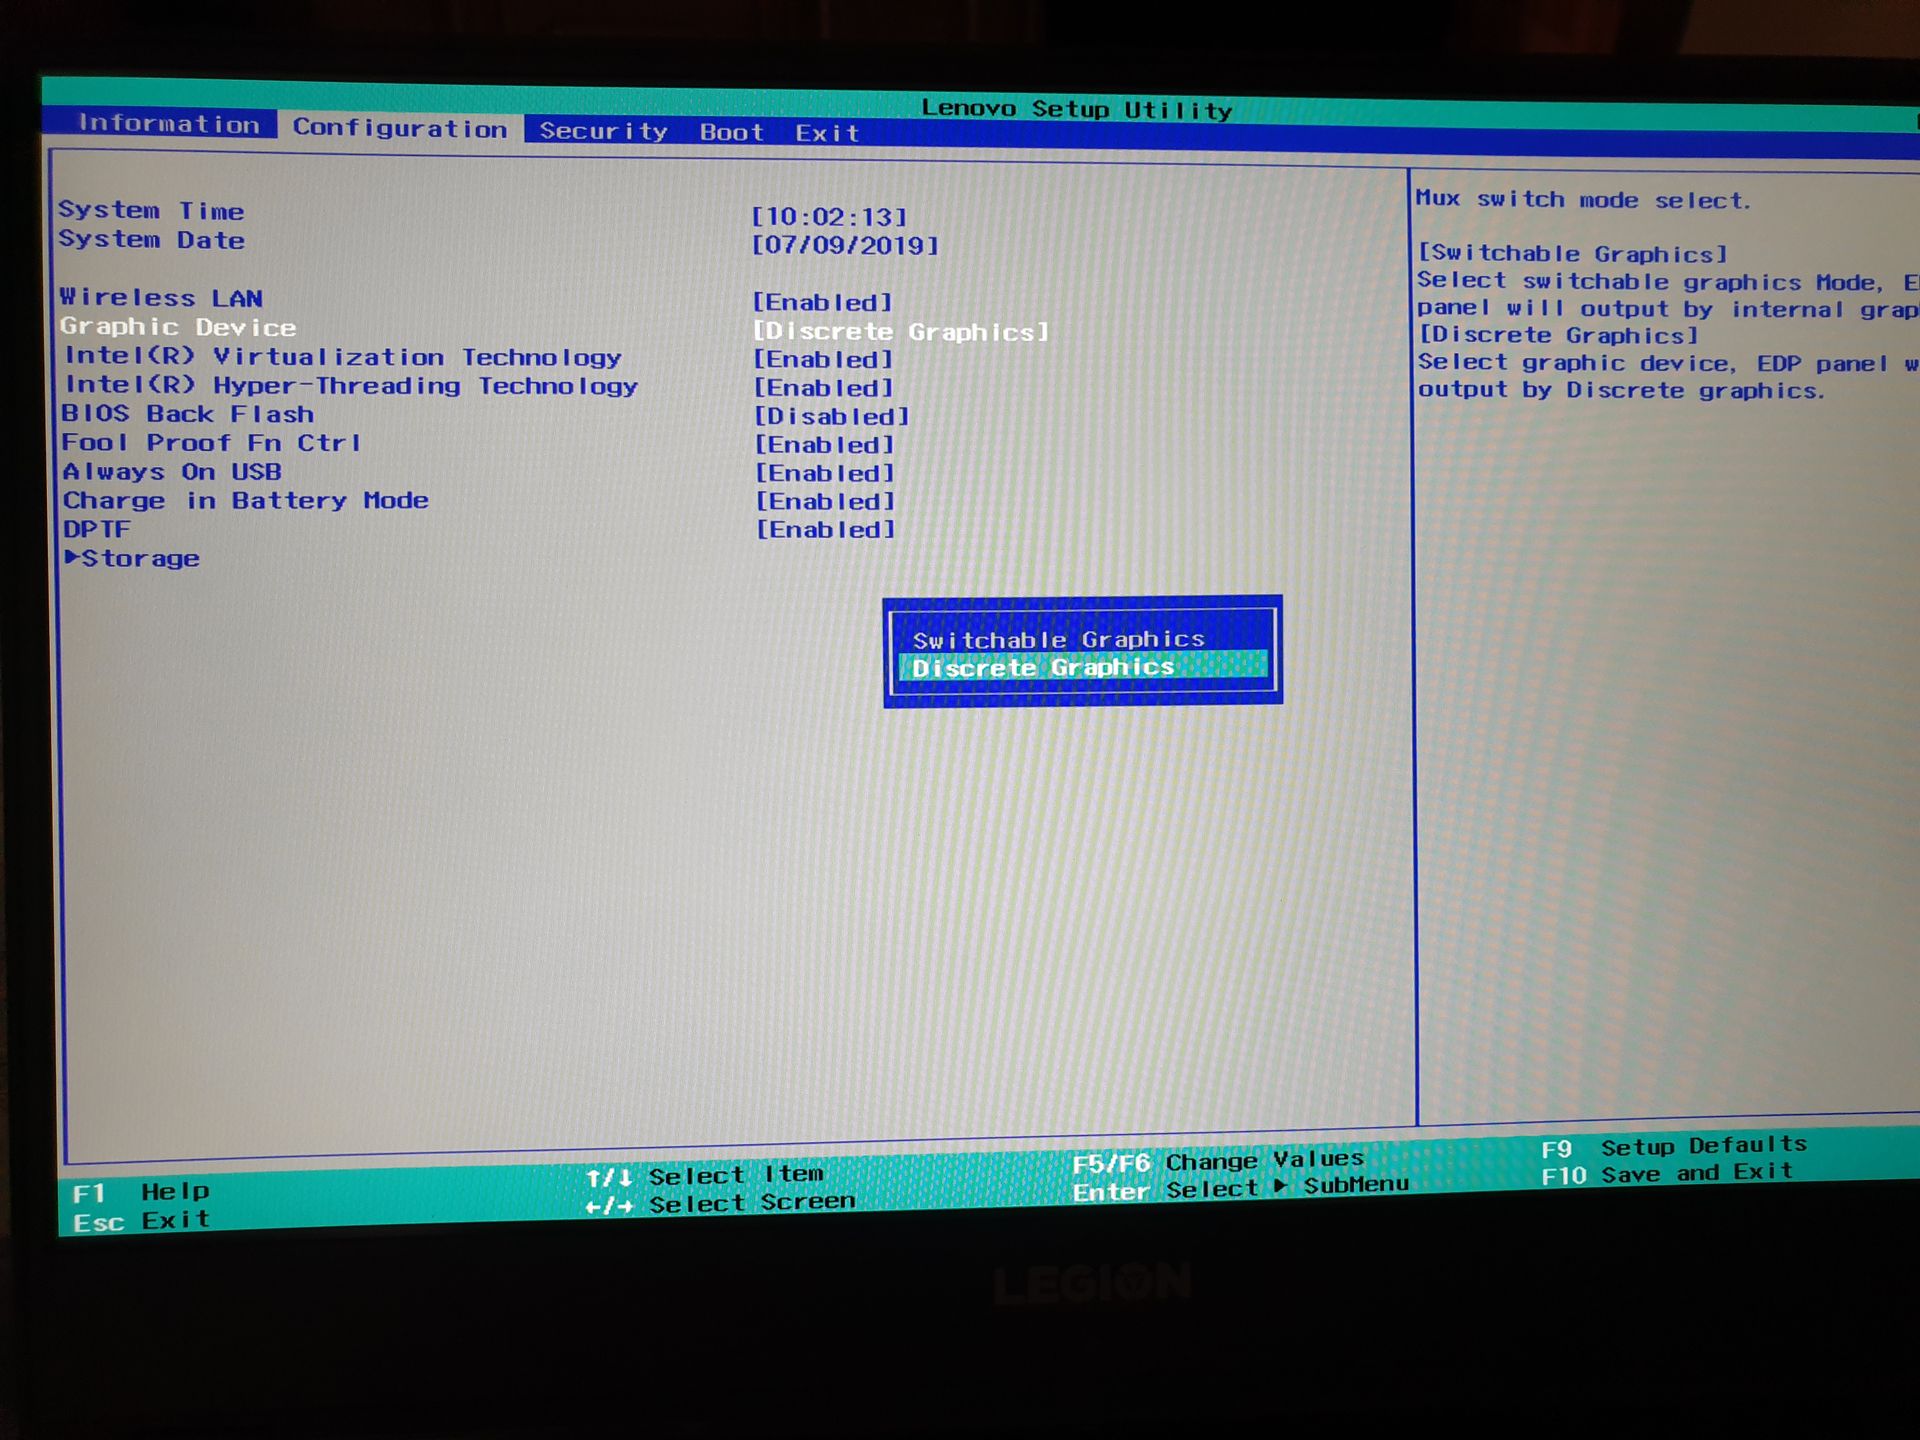This screenshot has height=1440, width=1920.
Task: Toggle Intel Virtualization Technology value
Action: click(823, 359)
